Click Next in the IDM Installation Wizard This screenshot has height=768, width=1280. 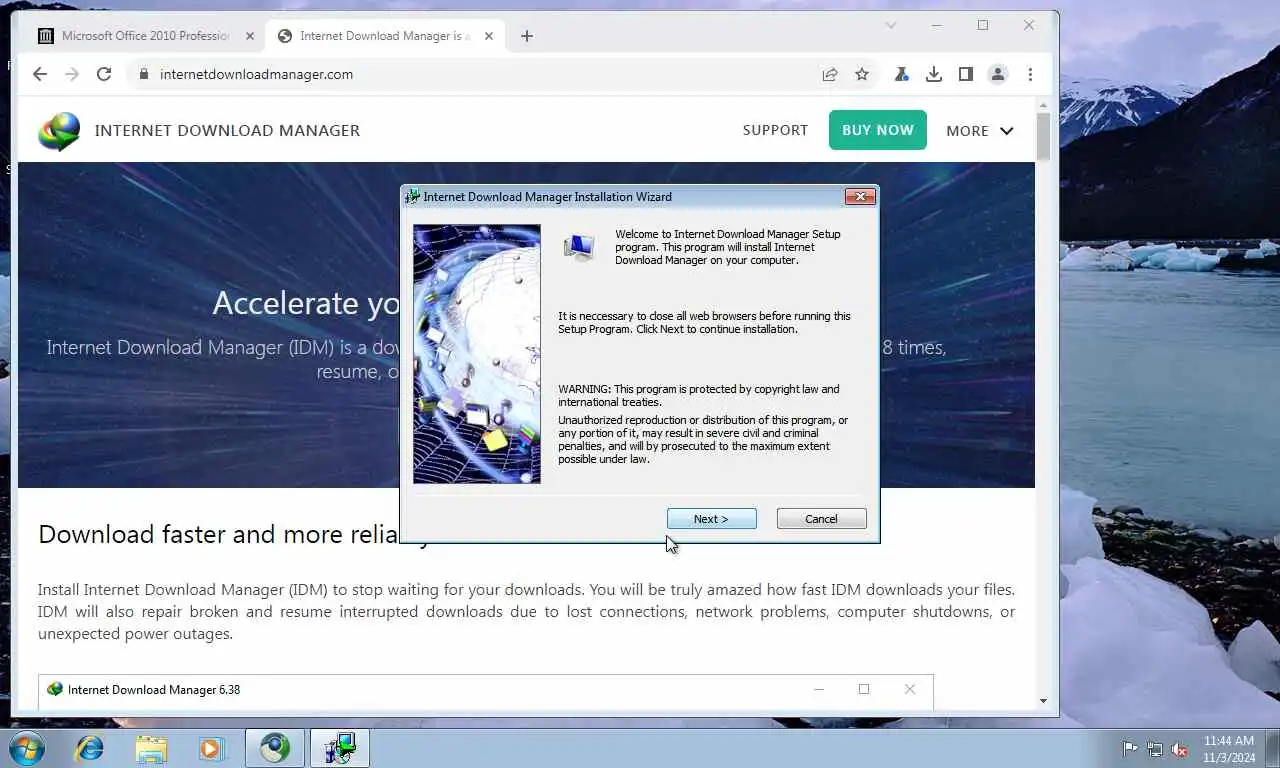click(711, 519)
